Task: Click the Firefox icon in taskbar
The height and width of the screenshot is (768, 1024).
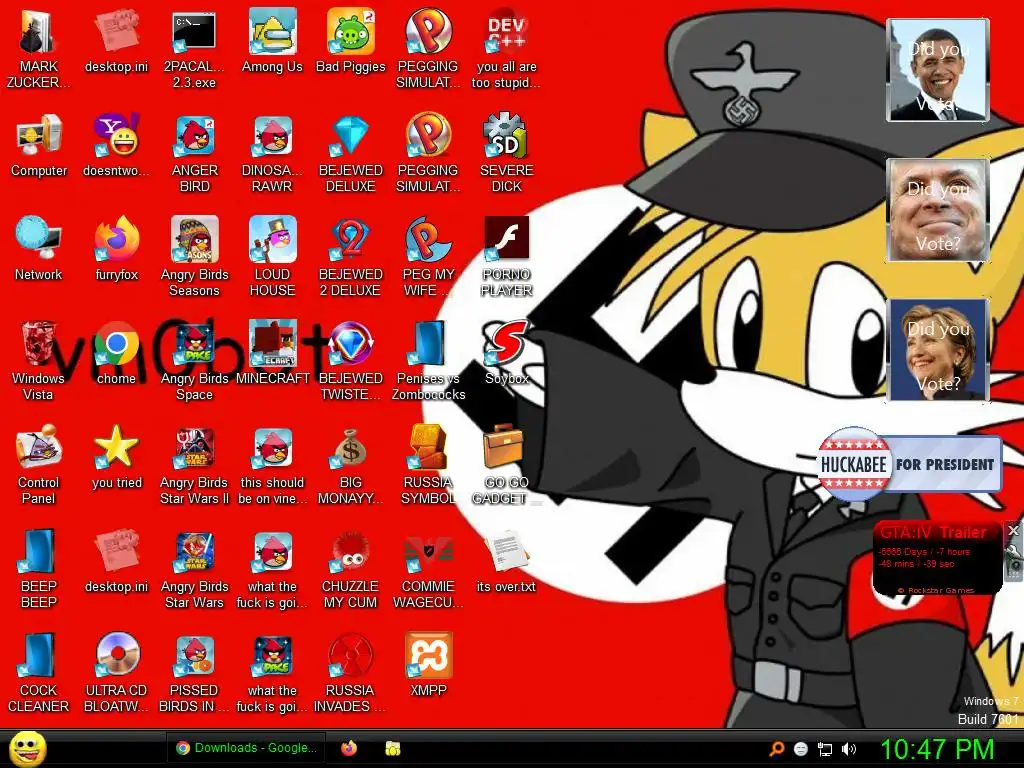Action: (349, 748)
